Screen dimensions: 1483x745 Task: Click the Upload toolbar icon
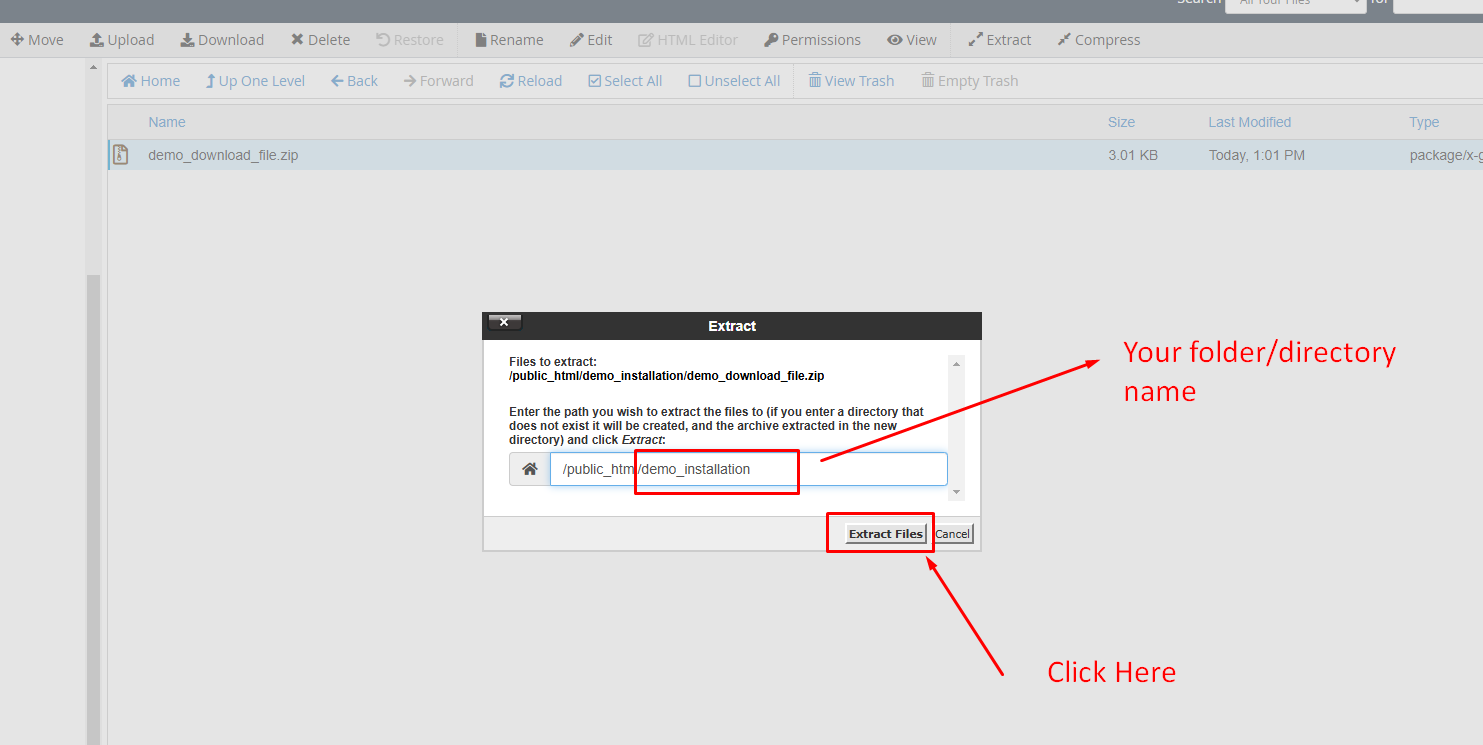(97, 40)
